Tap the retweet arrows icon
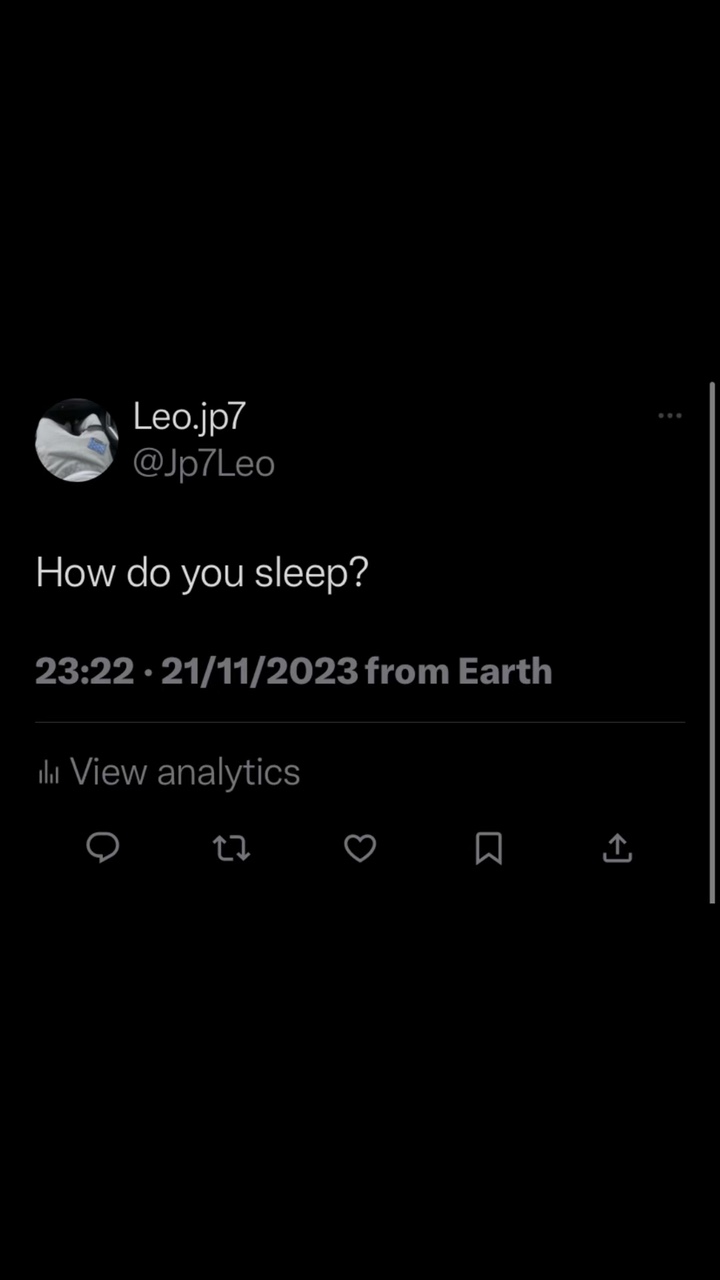Image resolution: width=720 pixels, height=1280 pixels. point(231,849)
